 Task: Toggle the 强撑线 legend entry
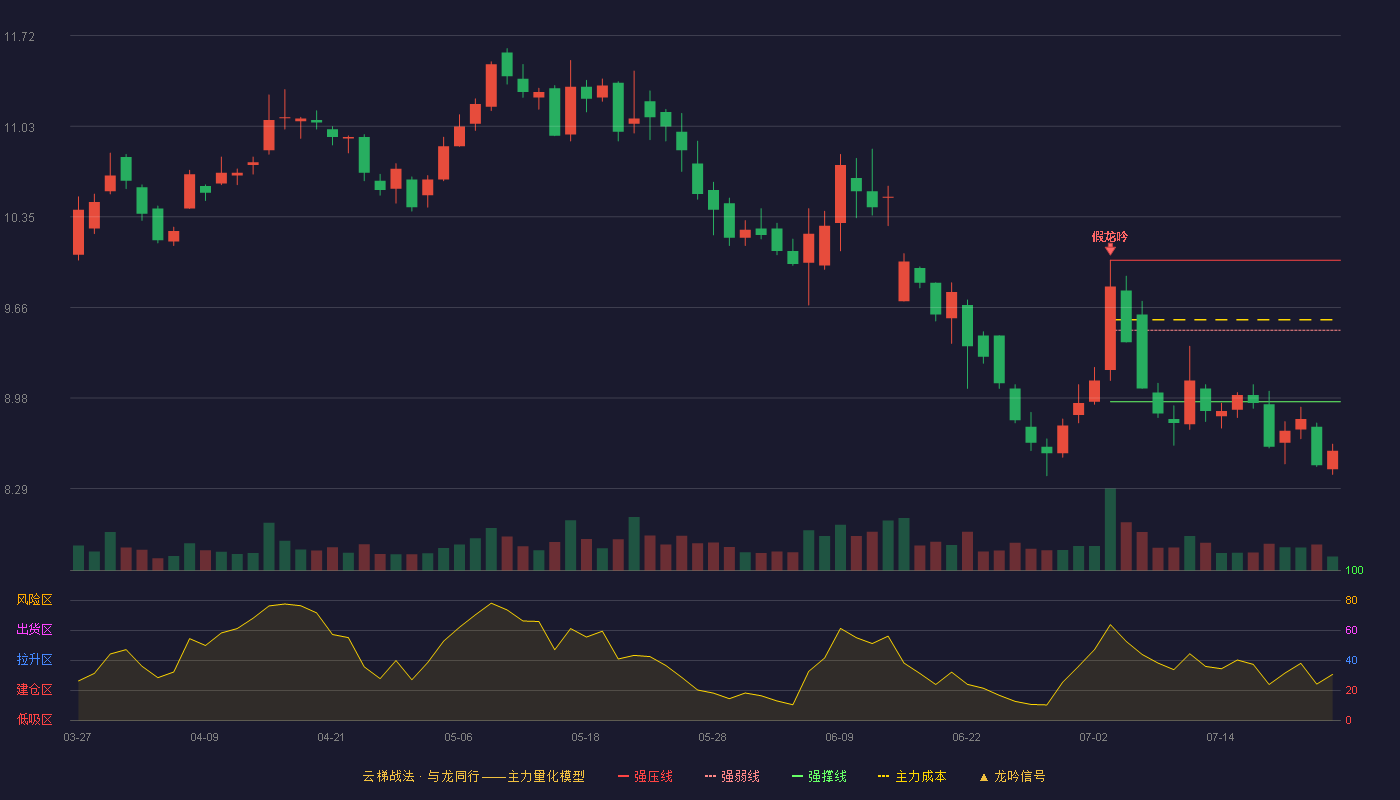819,776
